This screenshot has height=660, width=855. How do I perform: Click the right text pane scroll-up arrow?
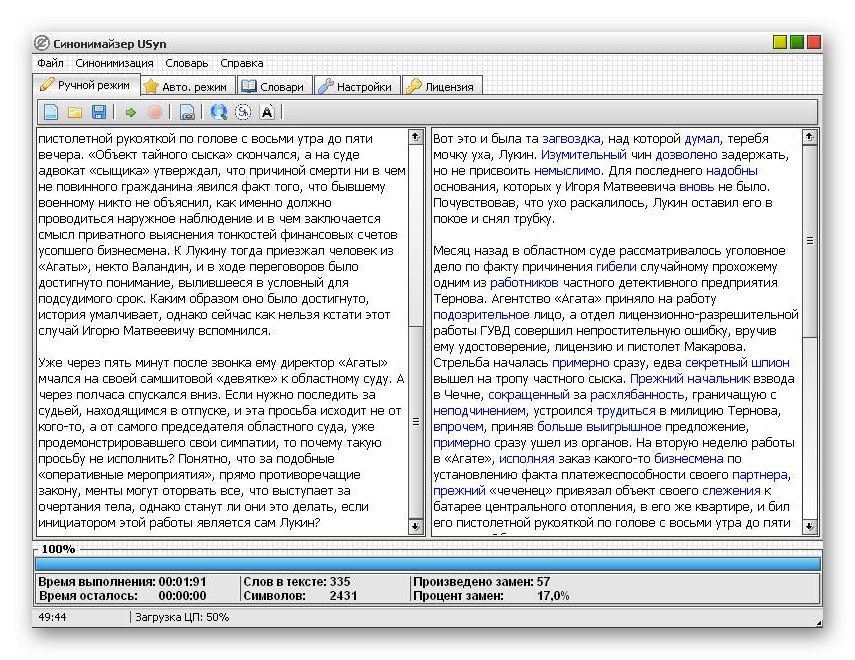coord(810,137)
